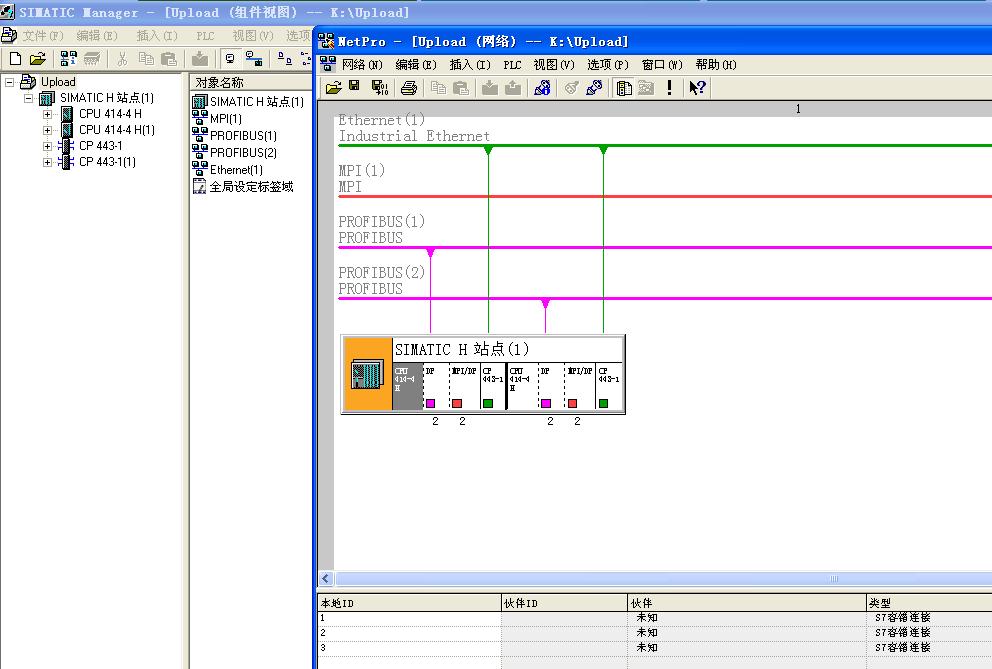Click Copy icon in SIMATIC Manager toolbar
Image resolution: width=992 pixels, height=669 pixels.
(146, 59)
